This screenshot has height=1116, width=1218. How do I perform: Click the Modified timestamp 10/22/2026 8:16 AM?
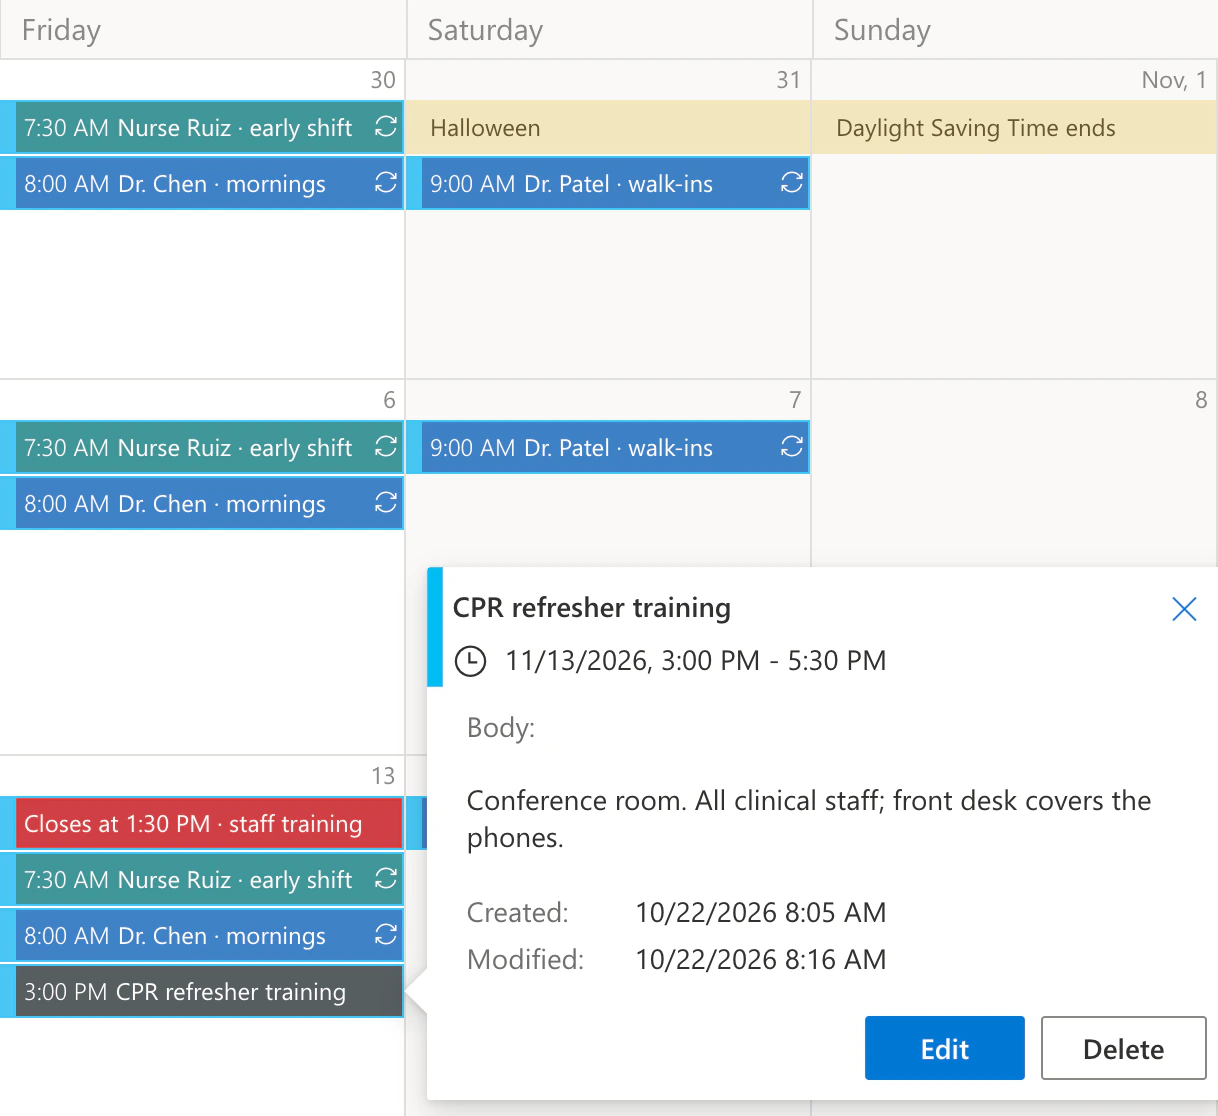coord(761,960)
